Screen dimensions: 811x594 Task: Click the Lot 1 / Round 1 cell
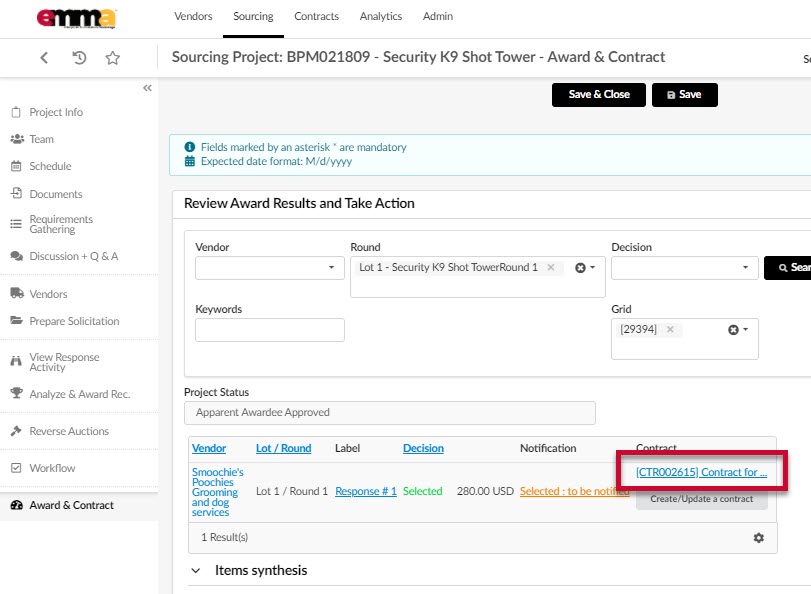pyautogui.click(x=292, y=491)
